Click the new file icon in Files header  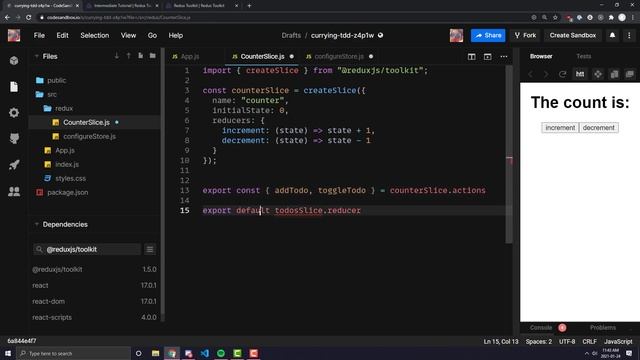click(140, 56)
